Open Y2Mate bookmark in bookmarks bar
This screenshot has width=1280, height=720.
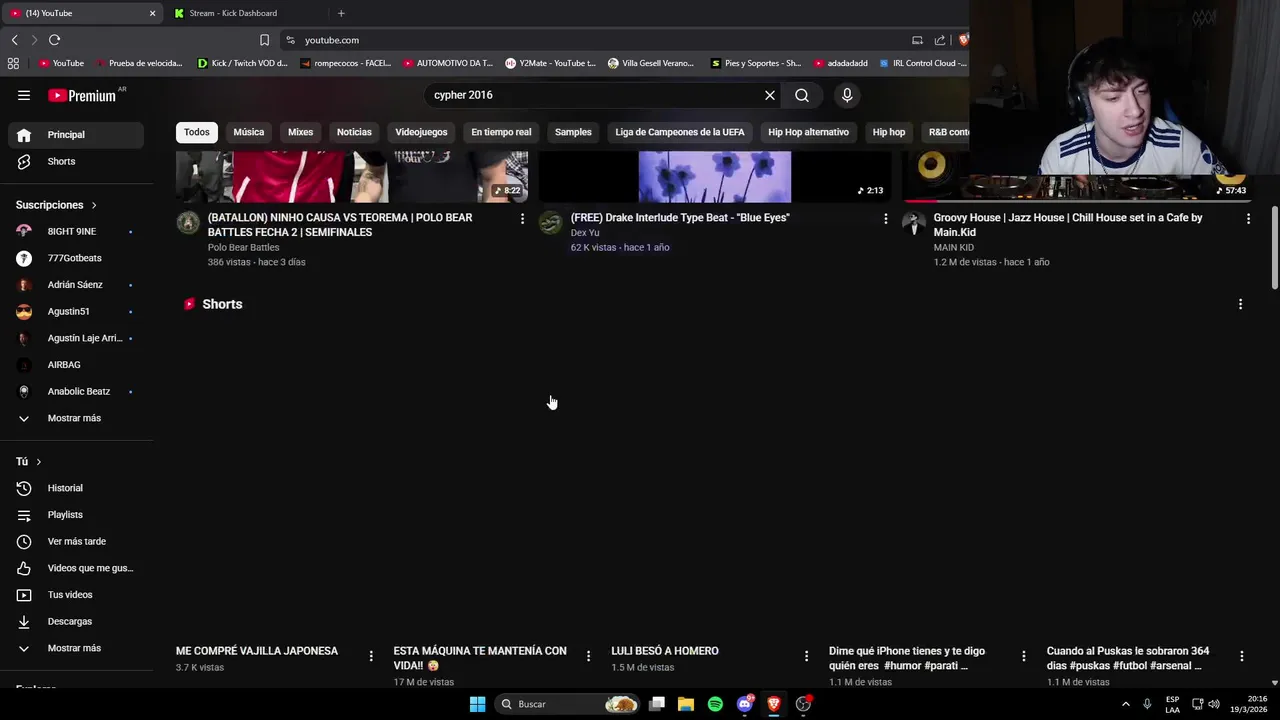click(549, 63)
